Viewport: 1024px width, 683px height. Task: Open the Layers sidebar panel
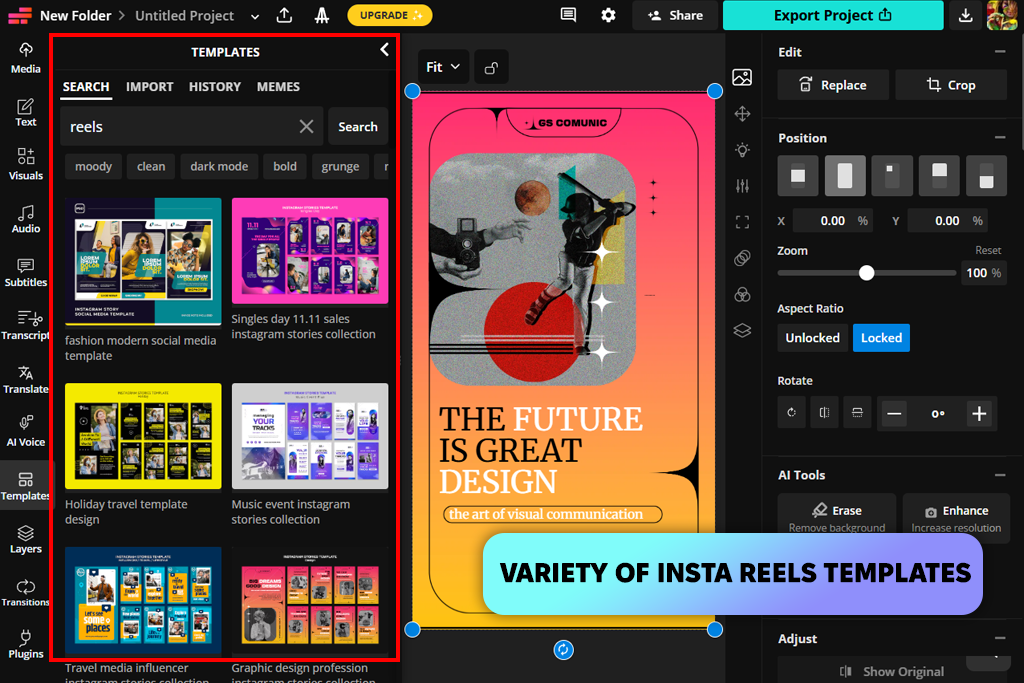click(26, 539)
